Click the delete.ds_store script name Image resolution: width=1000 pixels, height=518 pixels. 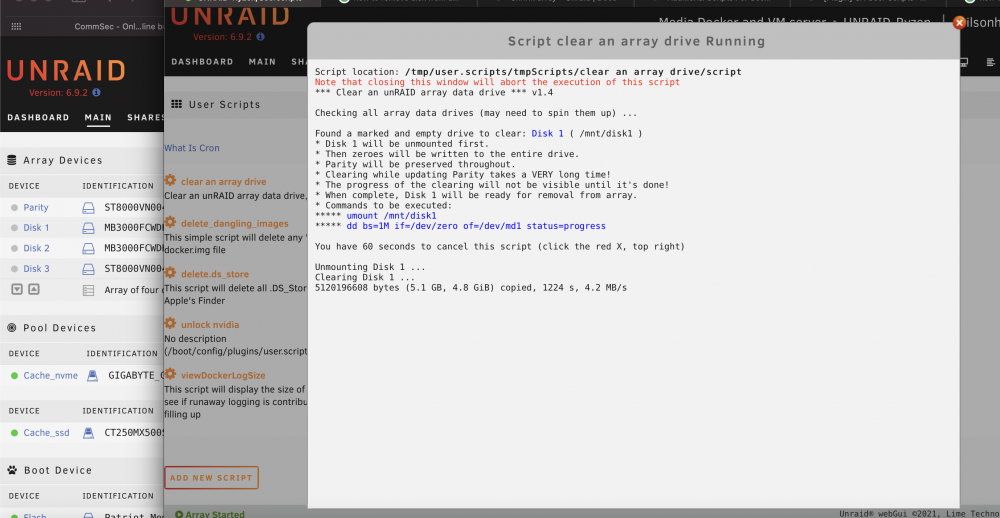tap(215, 274)
